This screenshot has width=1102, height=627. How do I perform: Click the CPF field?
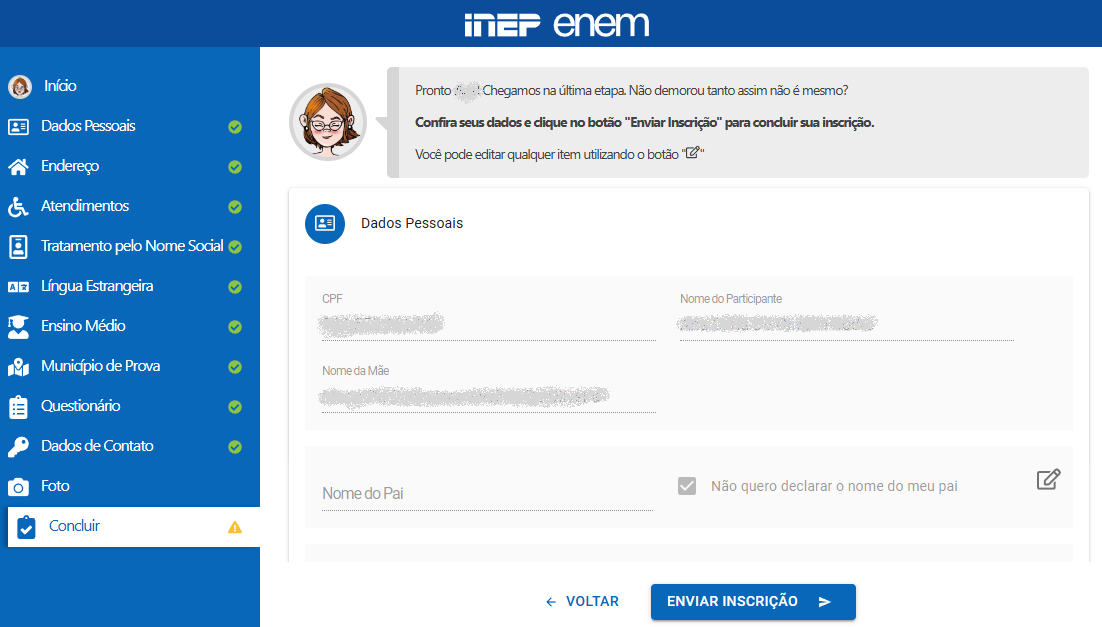coord(488,324)
